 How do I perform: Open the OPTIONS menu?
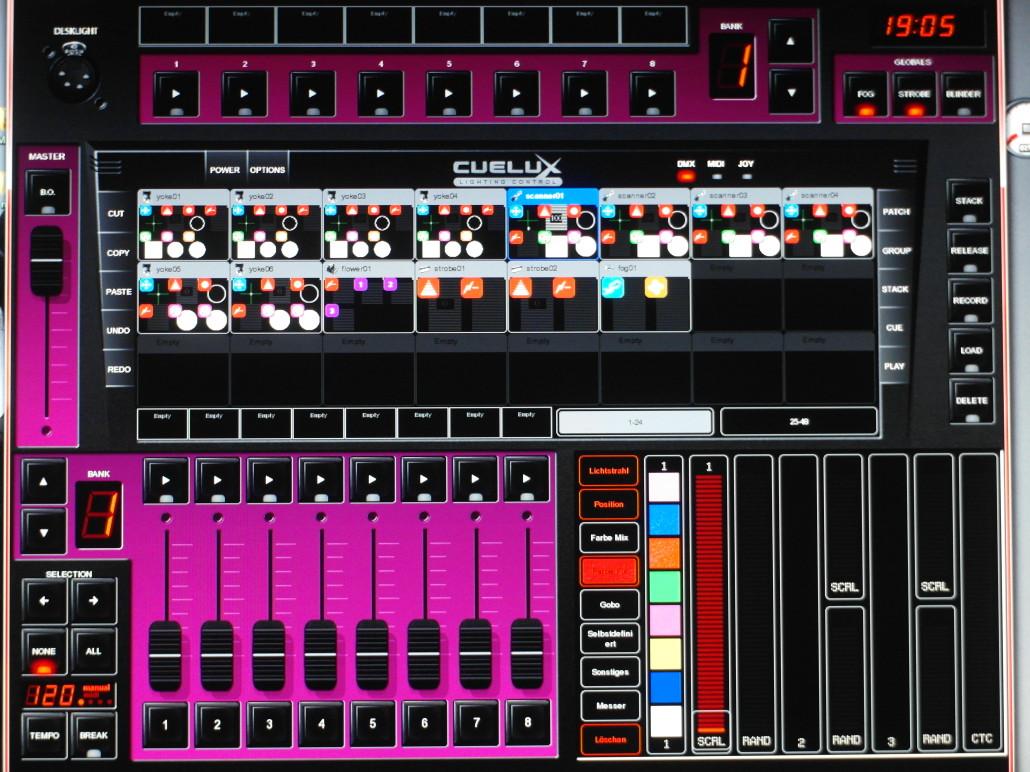(267, 170)
